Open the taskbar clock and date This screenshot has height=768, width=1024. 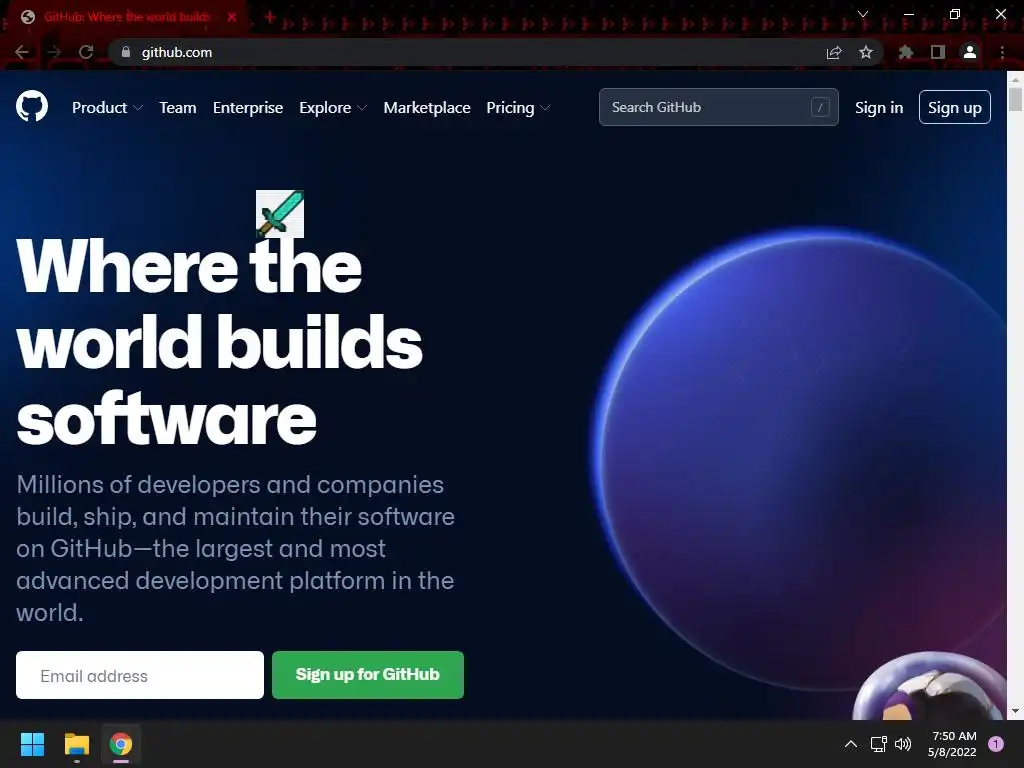tap(953, 744)
